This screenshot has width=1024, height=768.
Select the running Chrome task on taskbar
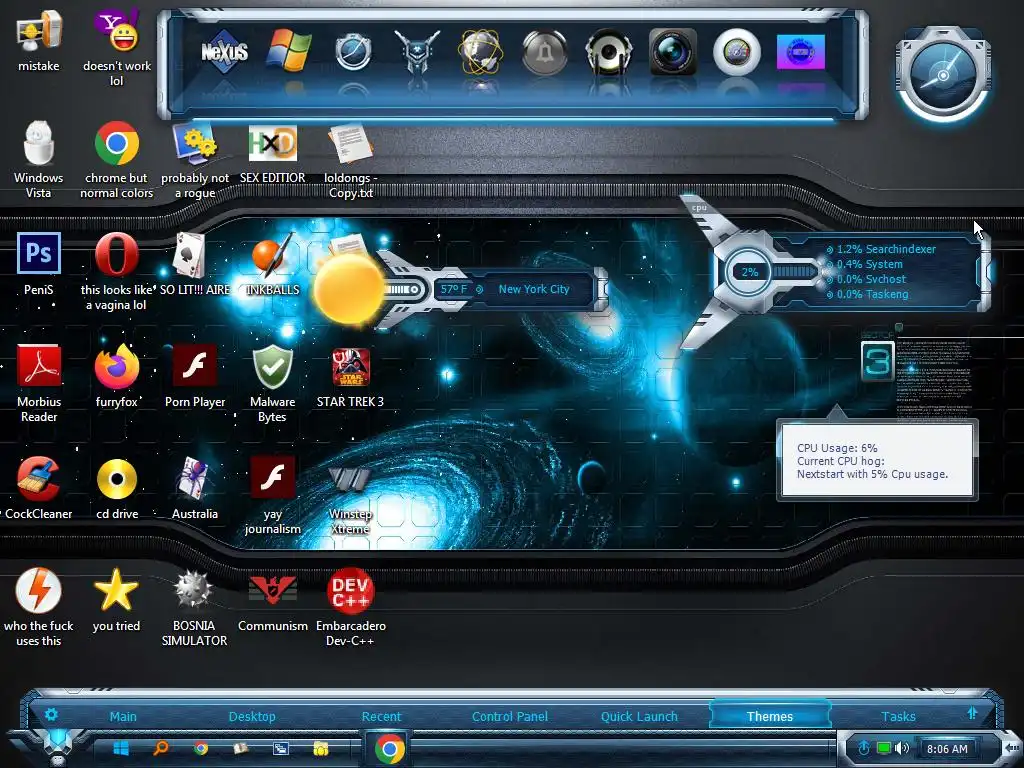click(389, 748)
